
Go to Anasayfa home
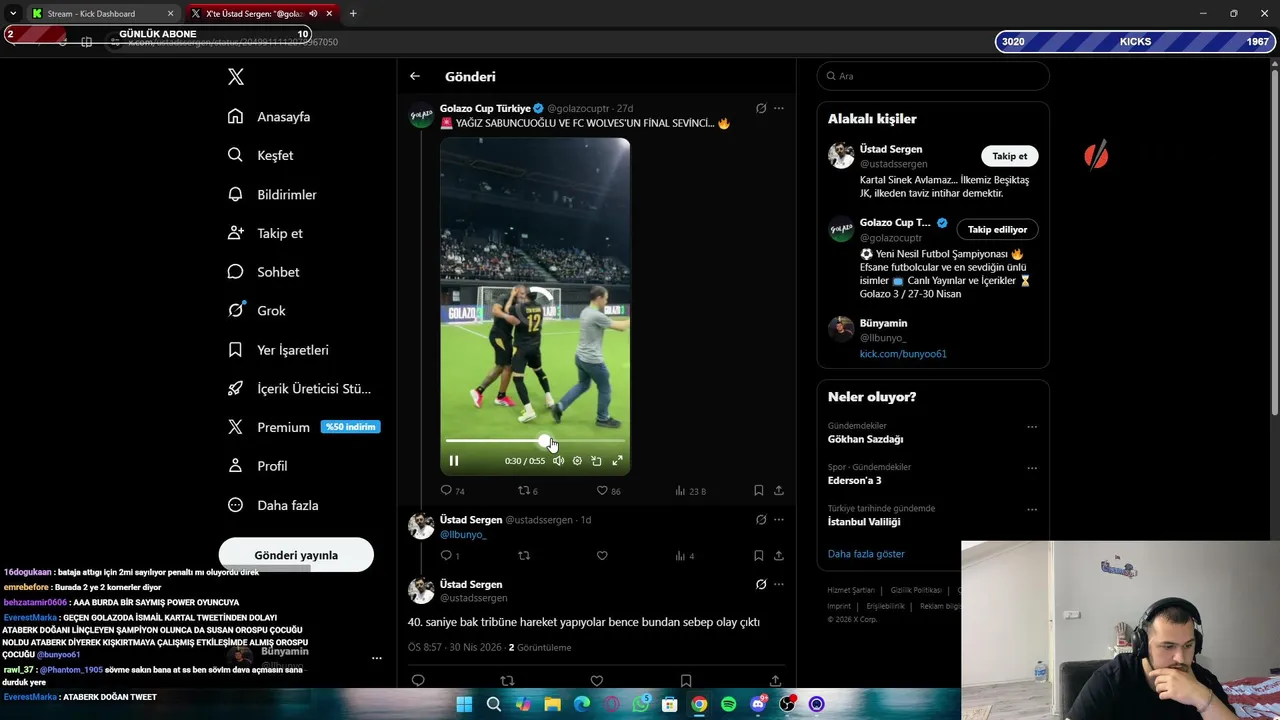(269, 116)
